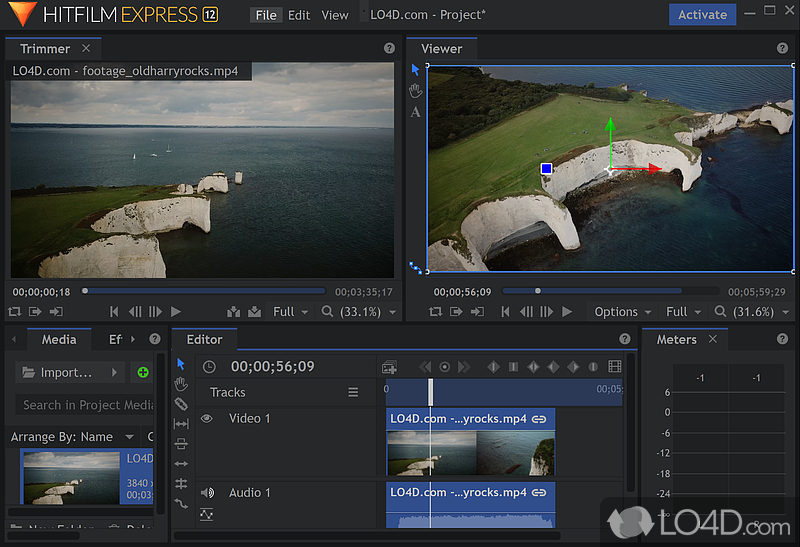Image resolution: width=800 pixels, height=547 pixels.
Task: Toggle Video 1 track visibility eye
Action: point(207,419)
